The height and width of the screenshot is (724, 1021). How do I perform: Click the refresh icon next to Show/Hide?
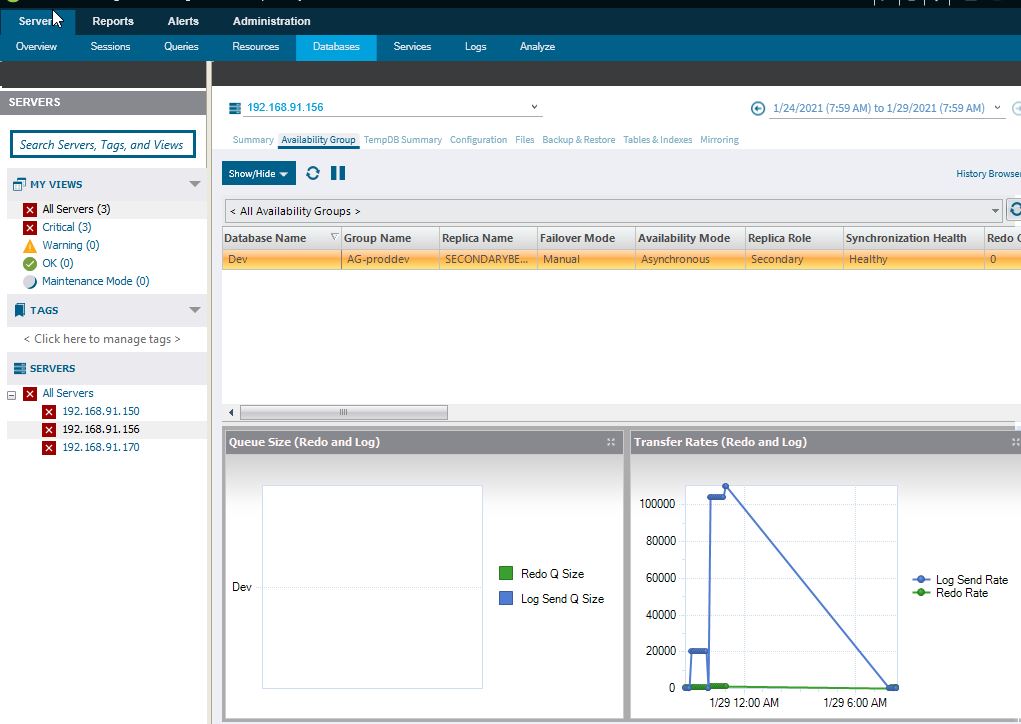(313, 173)
